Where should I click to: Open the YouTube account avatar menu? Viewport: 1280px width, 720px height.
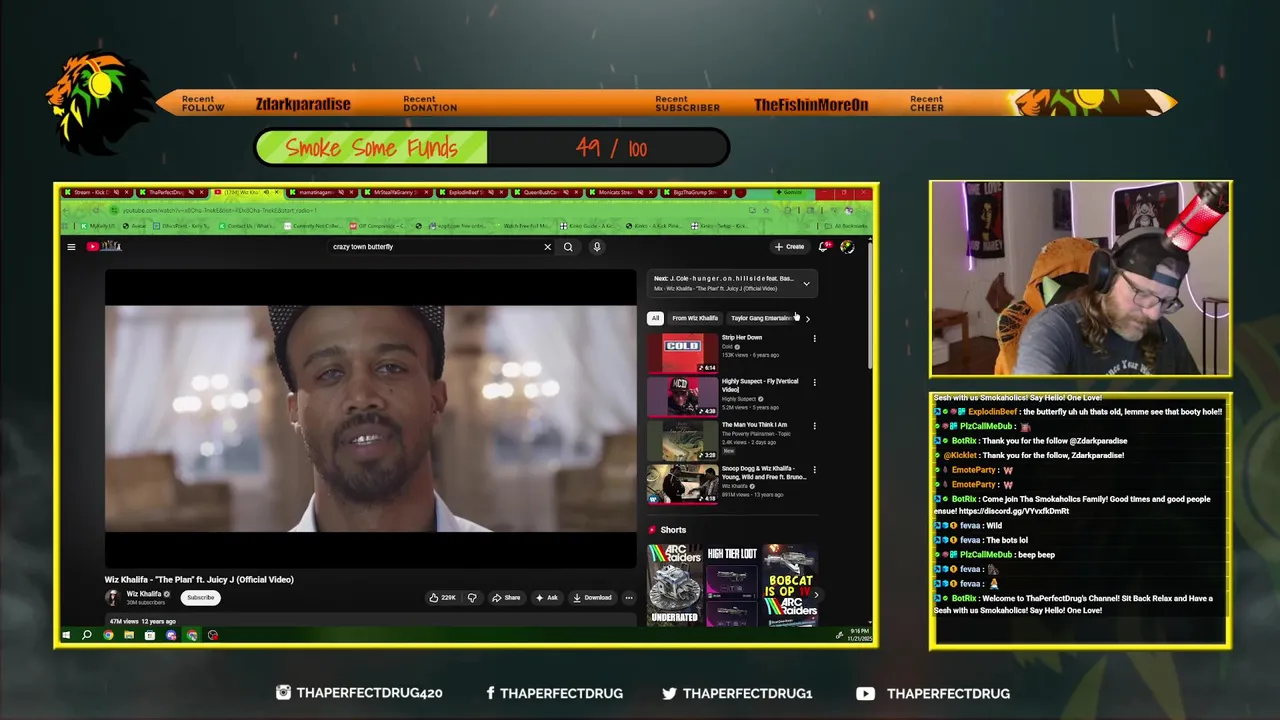click(847, 247)
